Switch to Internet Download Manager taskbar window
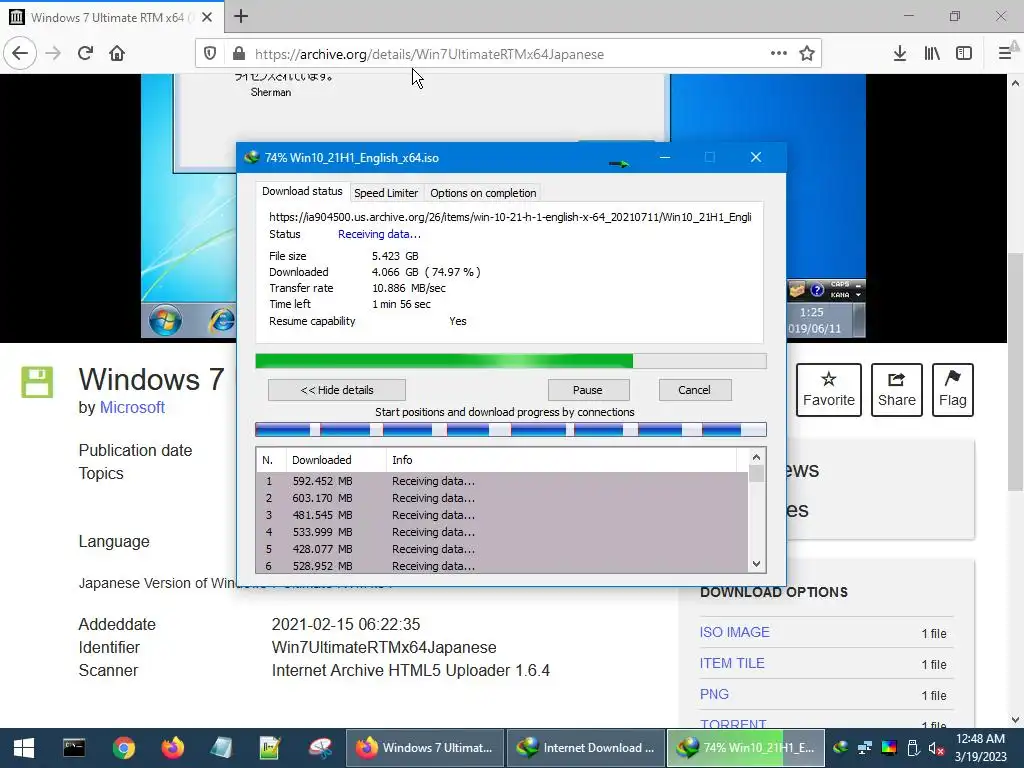 (x=585, y=748)
